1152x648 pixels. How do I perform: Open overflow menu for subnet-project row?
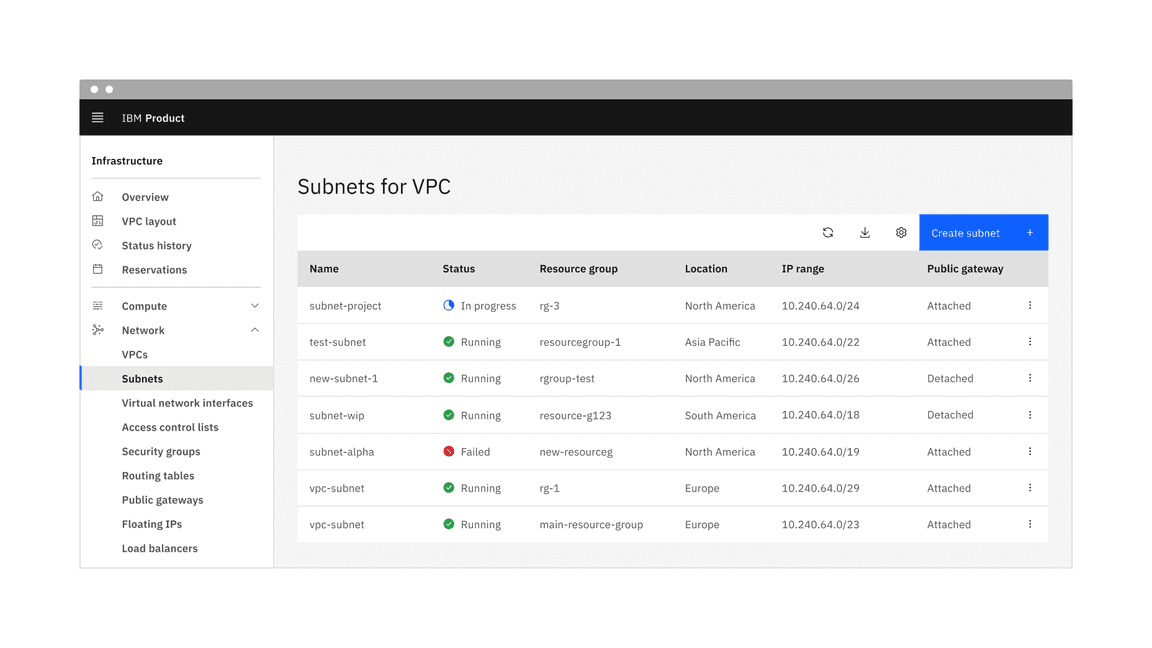pos(1030,306)
